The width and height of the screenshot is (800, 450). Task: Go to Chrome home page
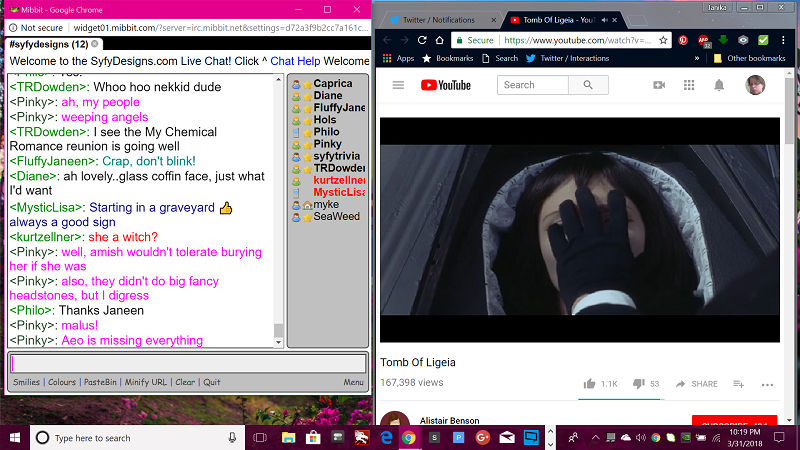pyautogui.click(x=439, y=40)
